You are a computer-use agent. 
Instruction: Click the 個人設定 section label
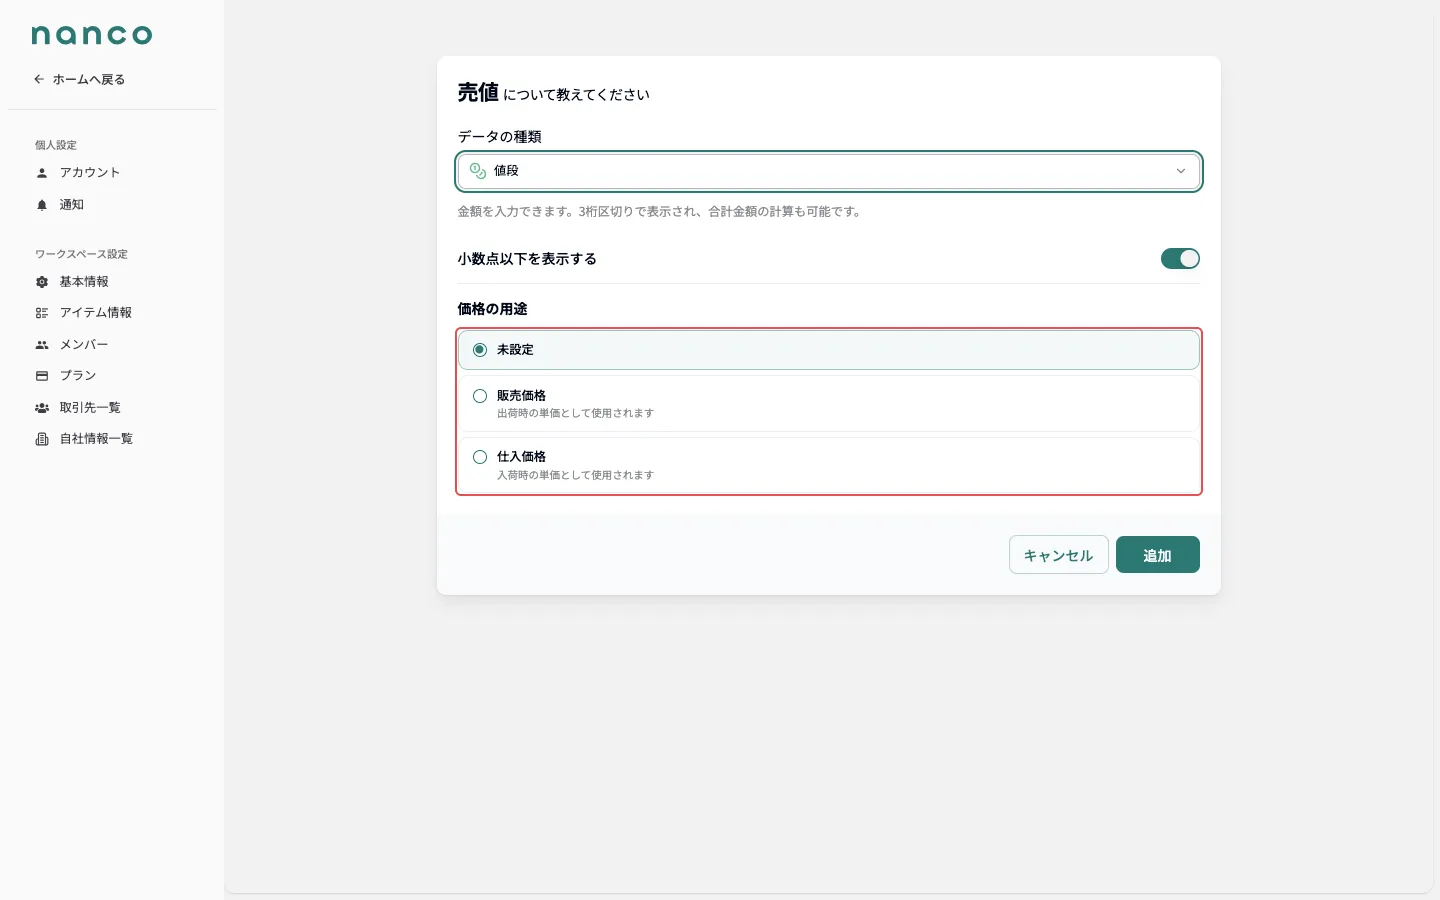(x=56, y=145)
